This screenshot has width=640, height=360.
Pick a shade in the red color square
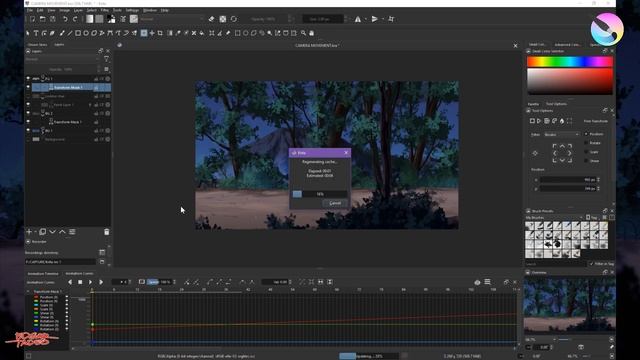point(570,82)
